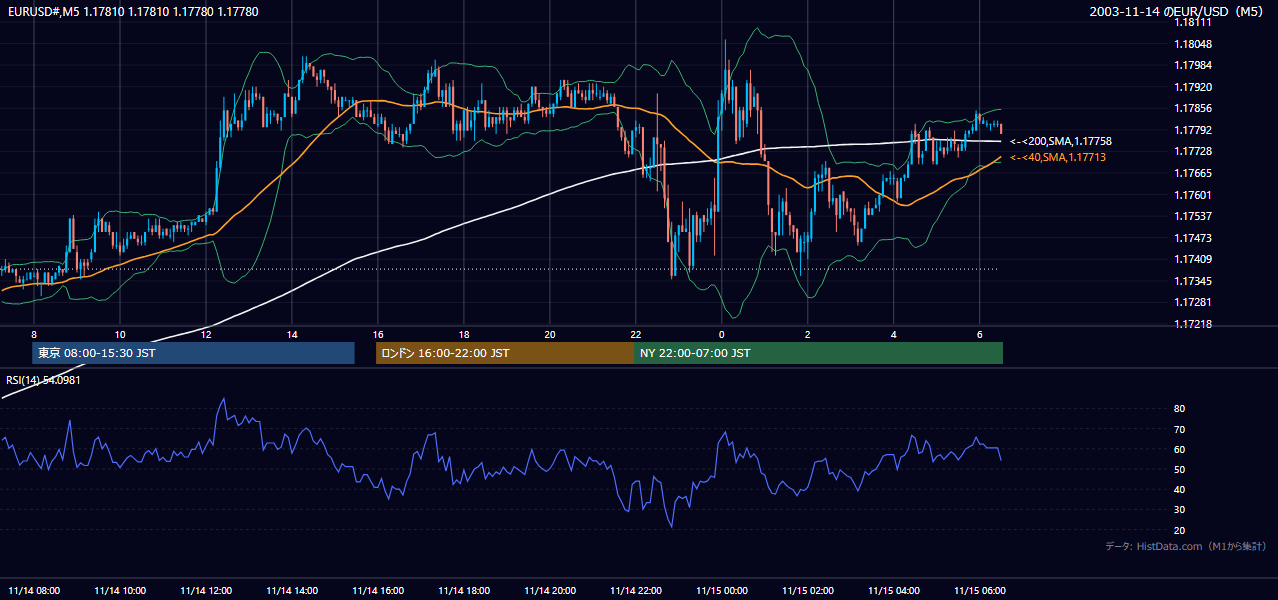Click the HistData.com data source credit
1278x600 pixels.
[1186, 547]
